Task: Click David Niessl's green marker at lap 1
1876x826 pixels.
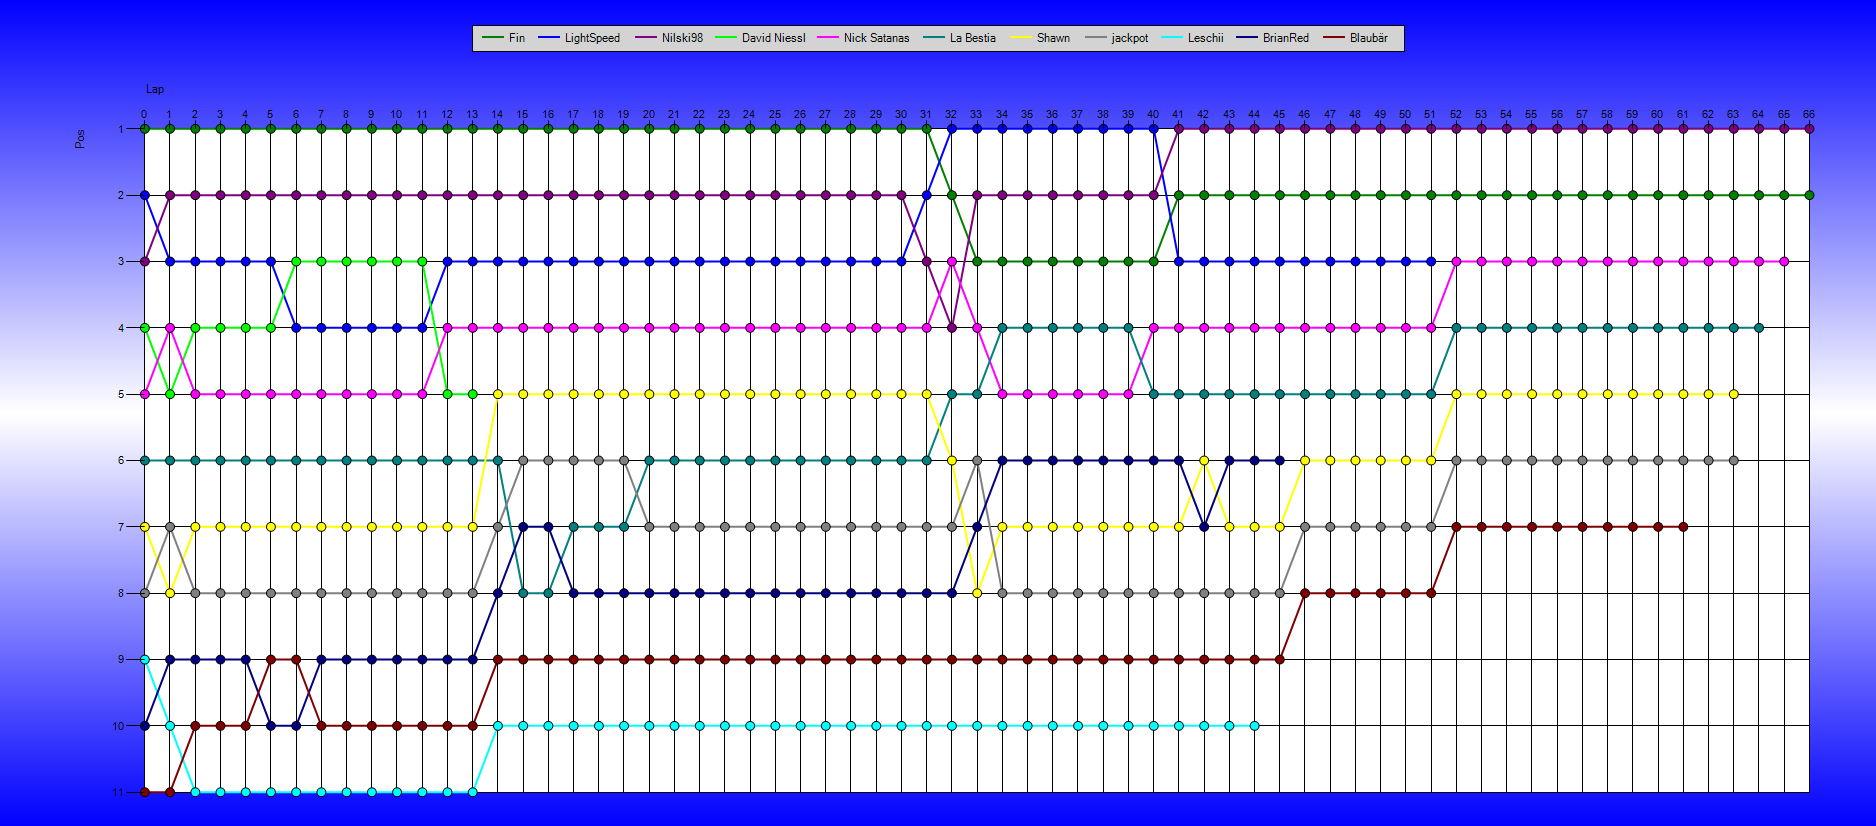Action: tap(170, 394)
